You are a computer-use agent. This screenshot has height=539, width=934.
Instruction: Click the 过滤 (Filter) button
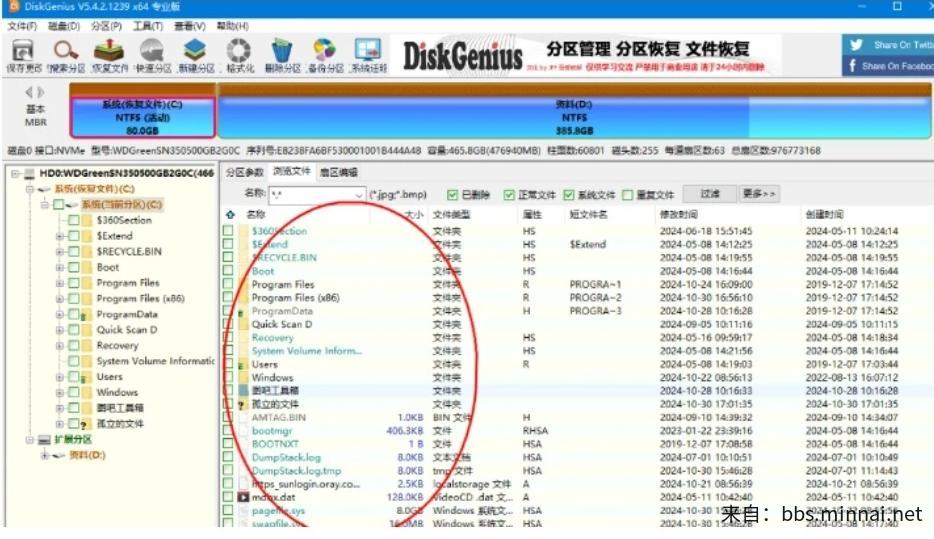[710, 194]
